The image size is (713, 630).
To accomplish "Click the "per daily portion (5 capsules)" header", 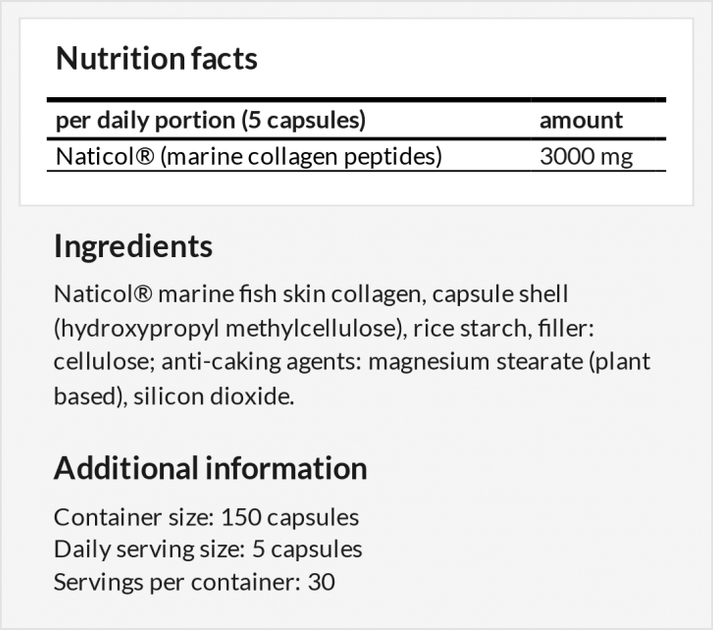I will (210, 121).
